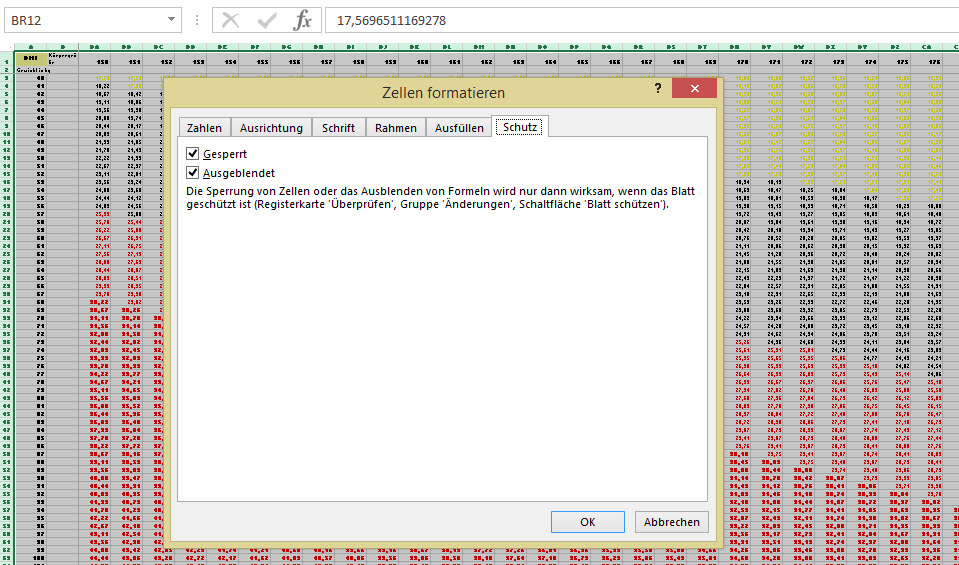
Task: Go to the Rahmen tab
Action: click(x=396, y=128)
